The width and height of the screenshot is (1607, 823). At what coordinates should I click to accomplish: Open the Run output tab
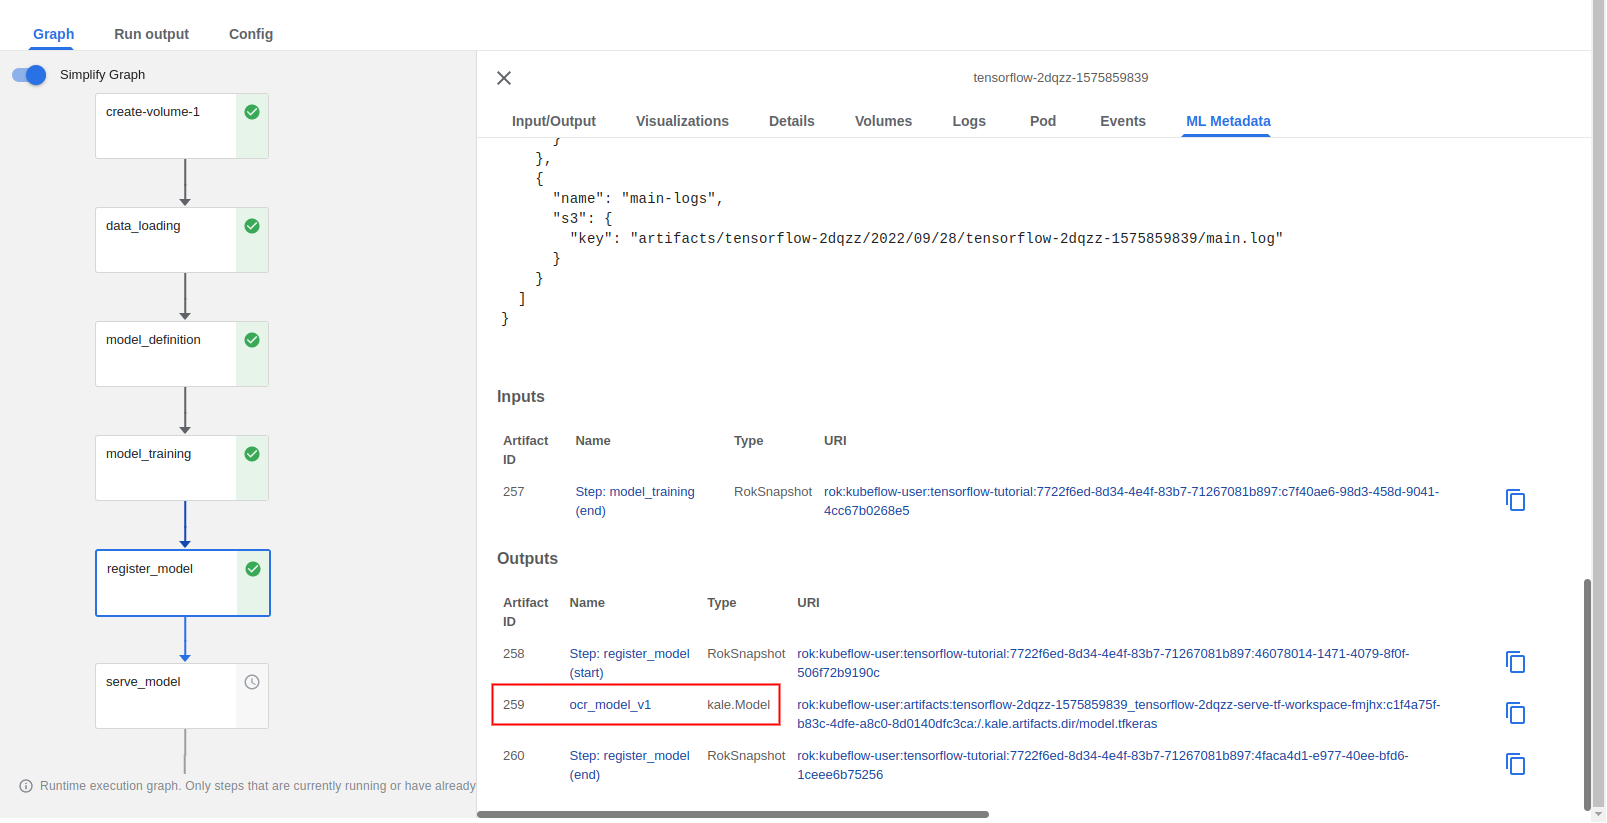pyautogui.click(x=151, y=34)
